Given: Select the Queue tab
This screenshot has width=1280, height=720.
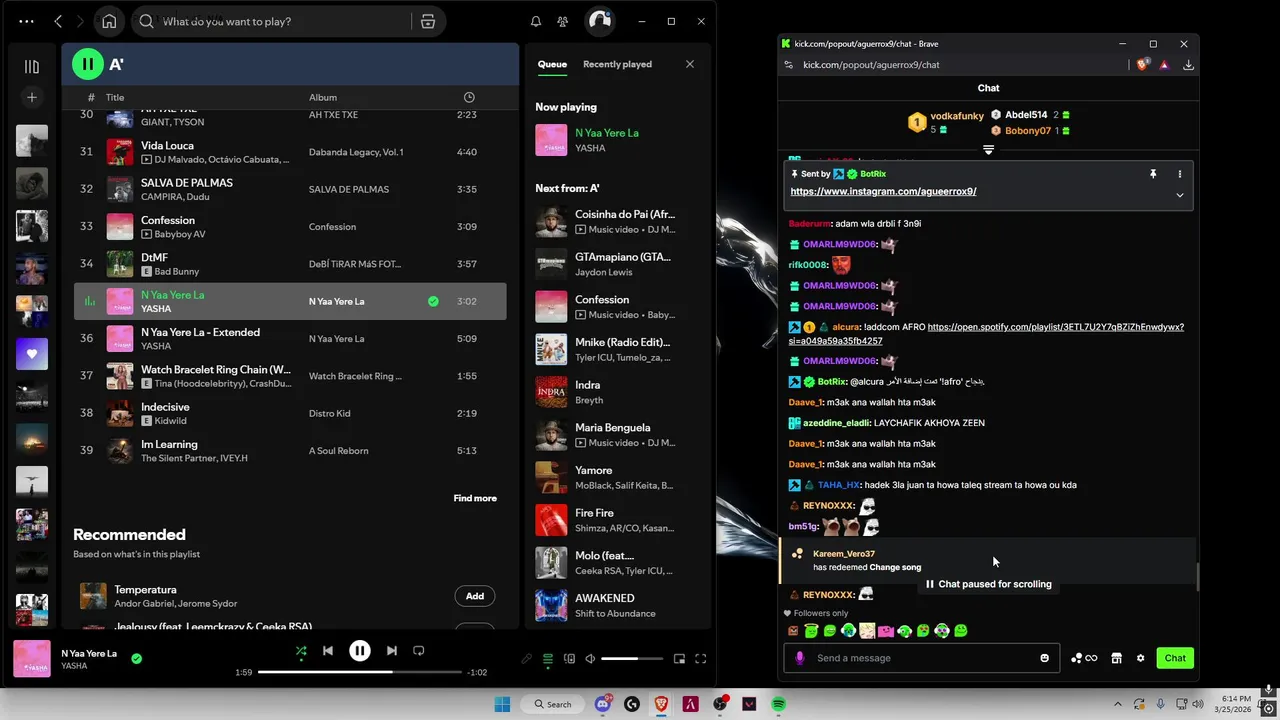Looking at the screenshot, I should click(x=552, y=64).
